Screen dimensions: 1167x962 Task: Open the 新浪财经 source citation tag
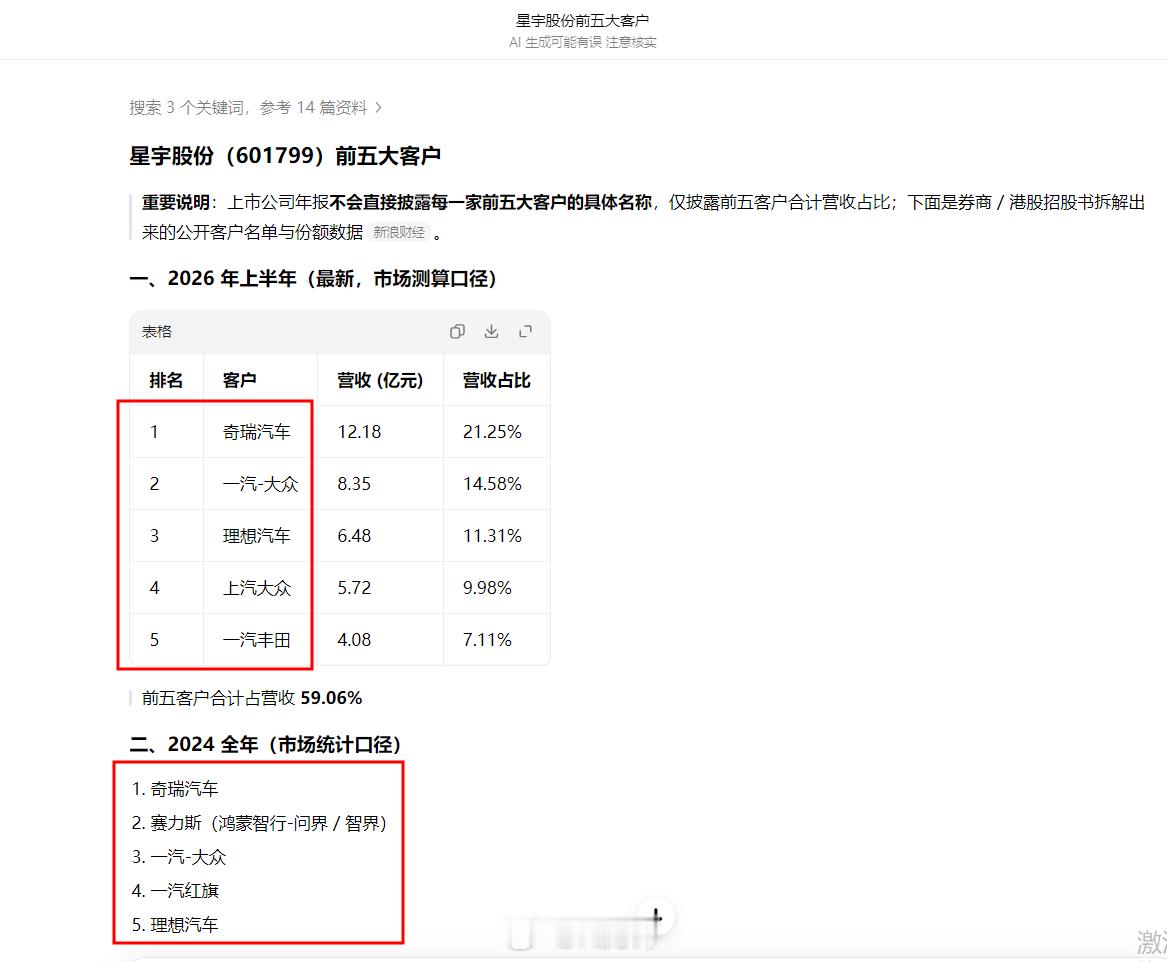click(x=399, y=232)
